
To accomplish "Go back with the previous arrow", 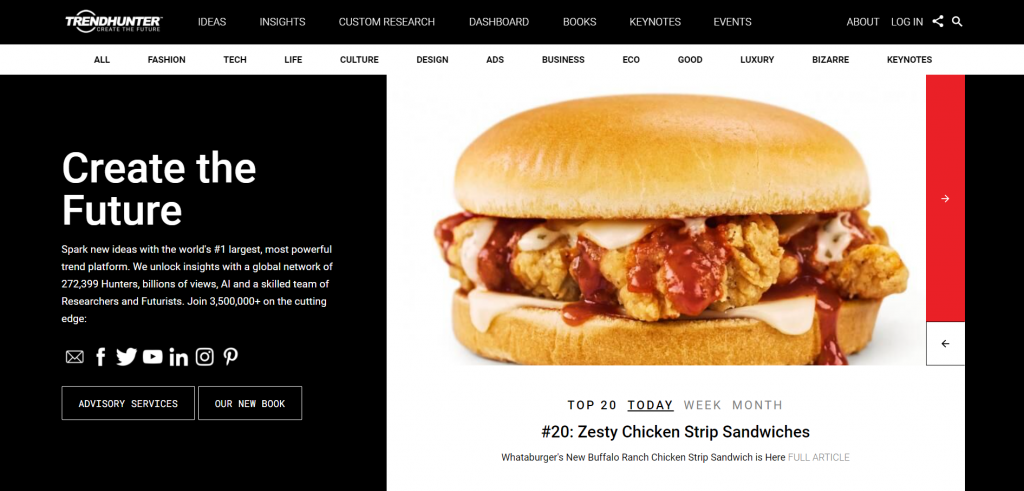I will coord(945,343).
